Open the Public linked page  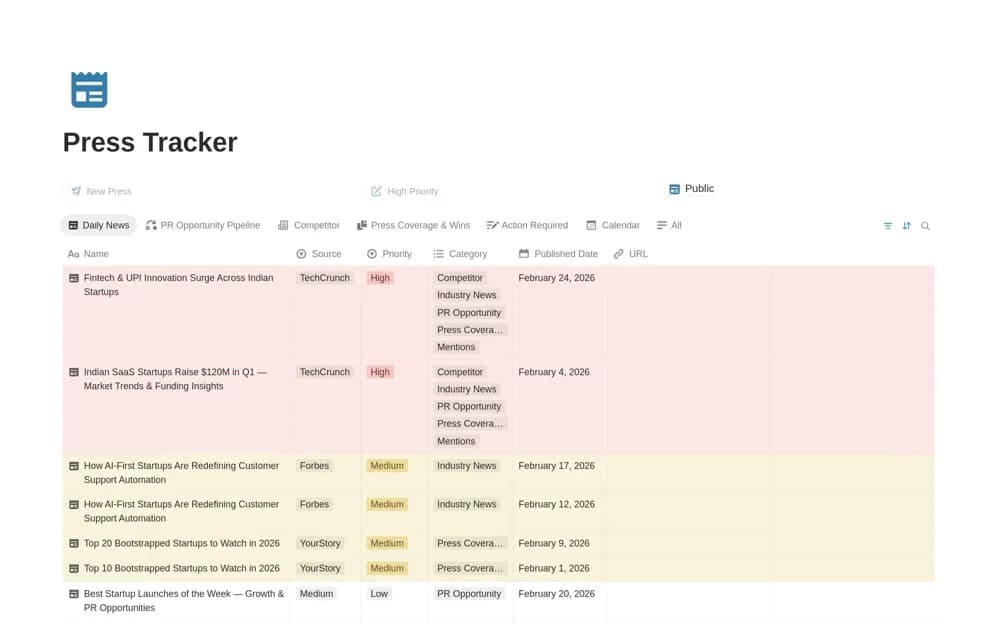tap(691, 189)
